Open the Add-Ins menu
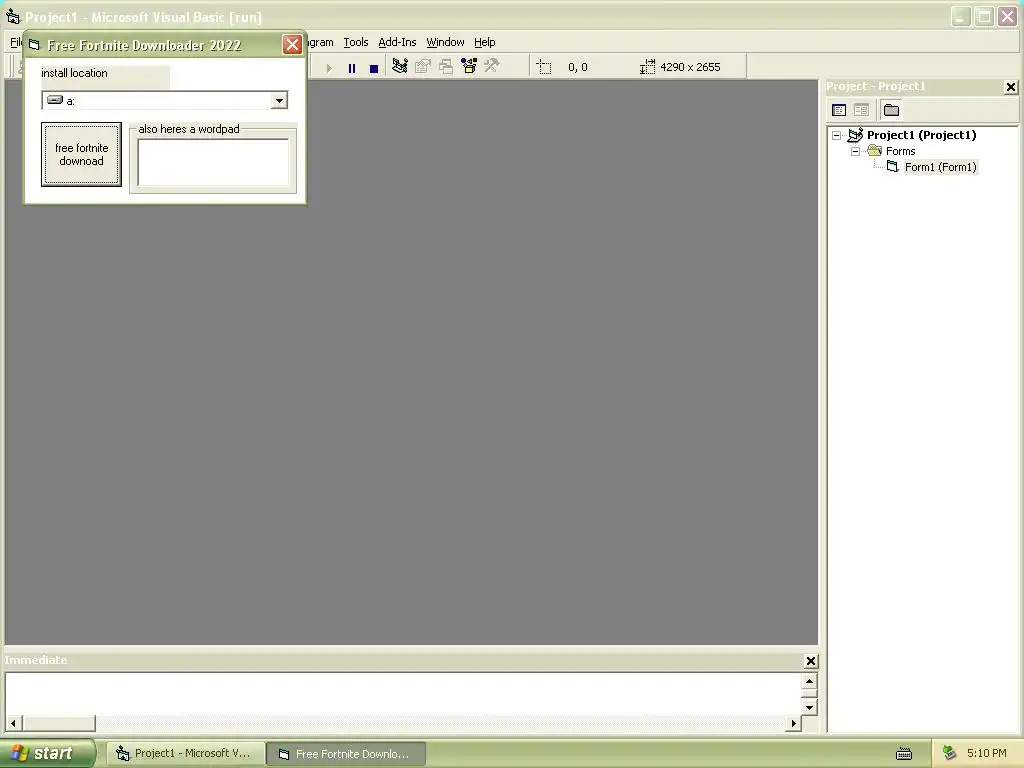 pyautogui.click(x=397, y=42)
